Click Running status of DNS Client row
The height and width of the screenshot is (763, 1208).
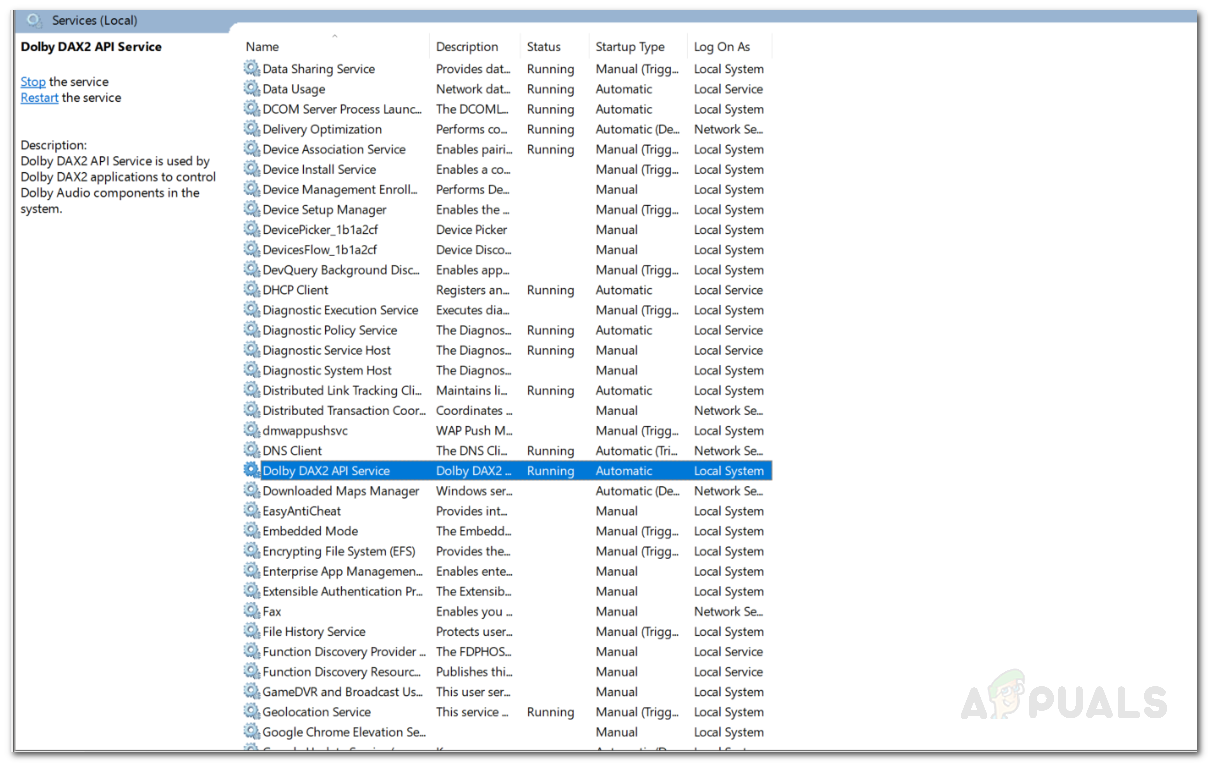click(551, 451)
